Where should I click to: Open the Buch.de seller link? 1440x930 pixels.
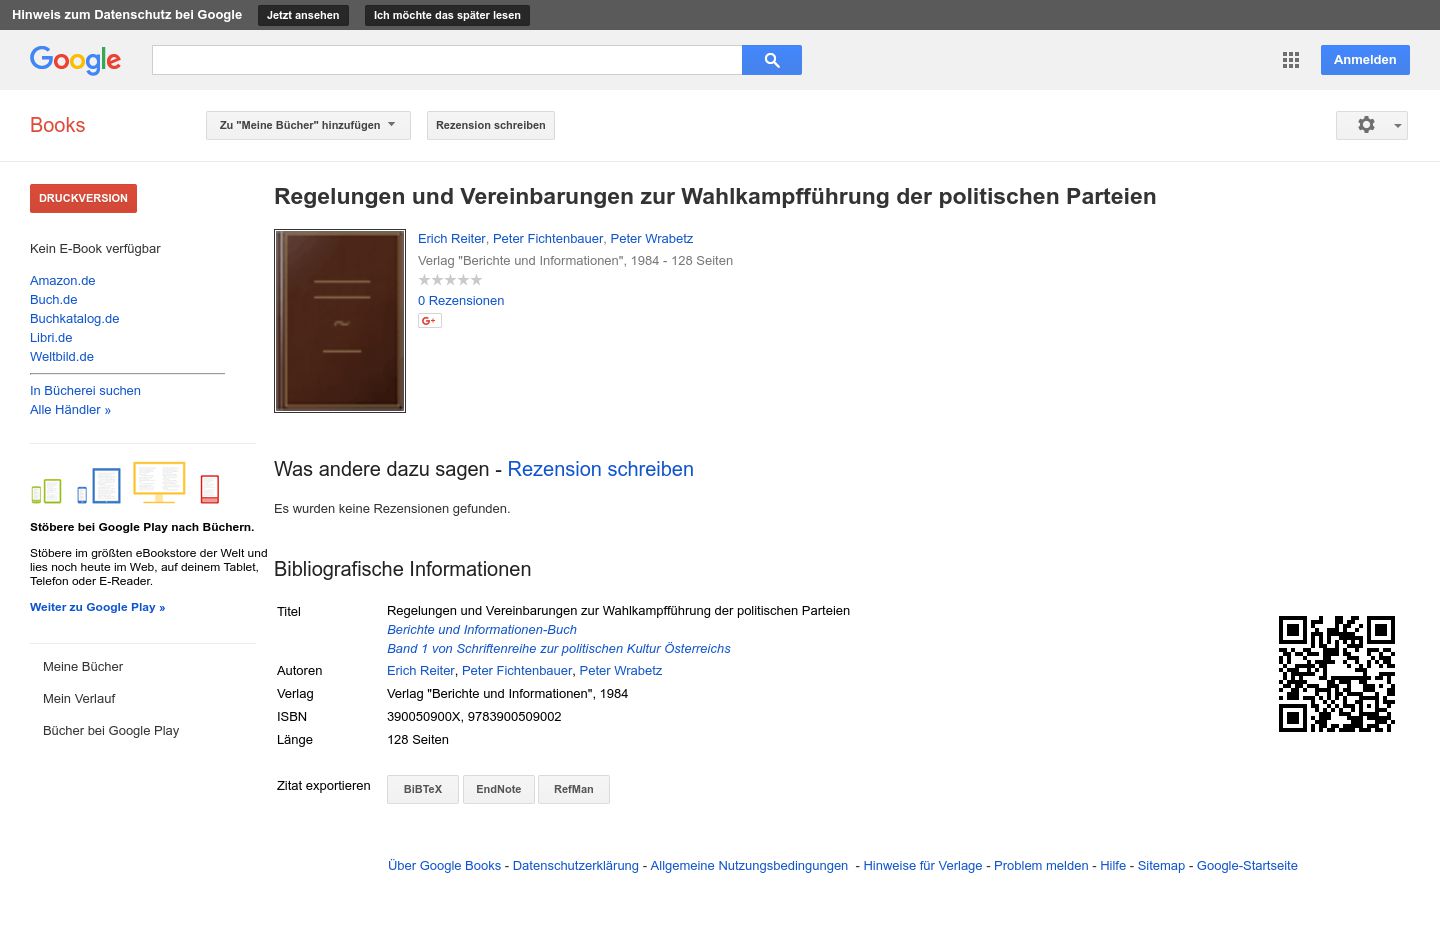tap(54, 300)
